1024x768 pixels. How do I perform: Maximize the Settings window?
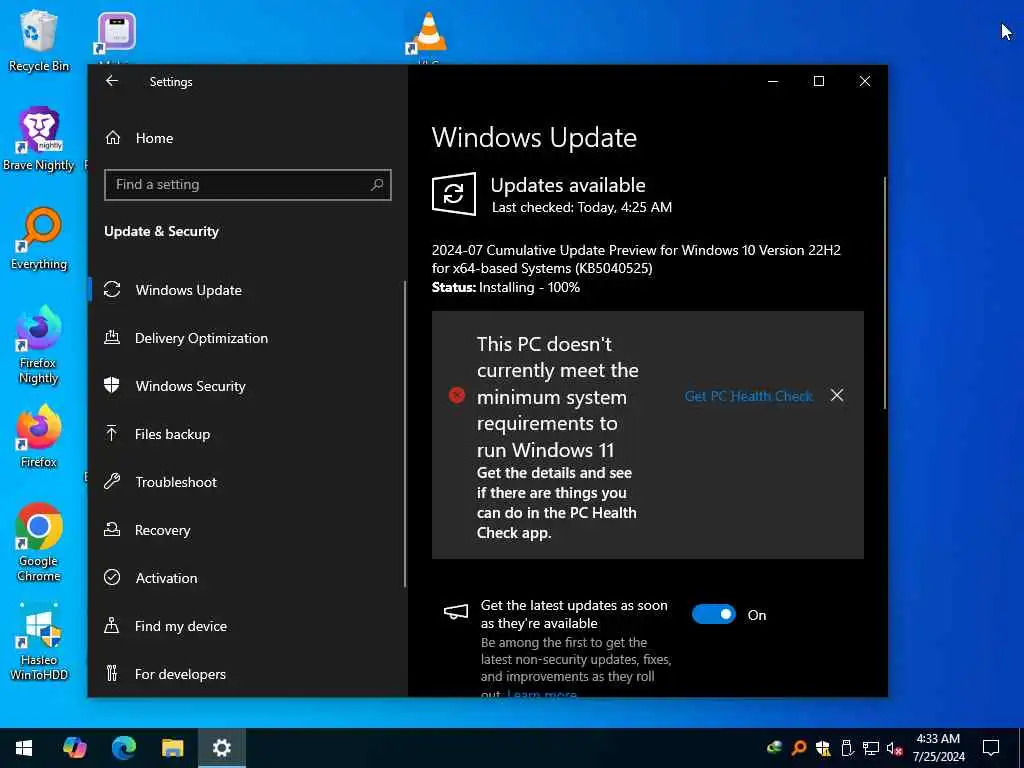[x=818, y=81]
